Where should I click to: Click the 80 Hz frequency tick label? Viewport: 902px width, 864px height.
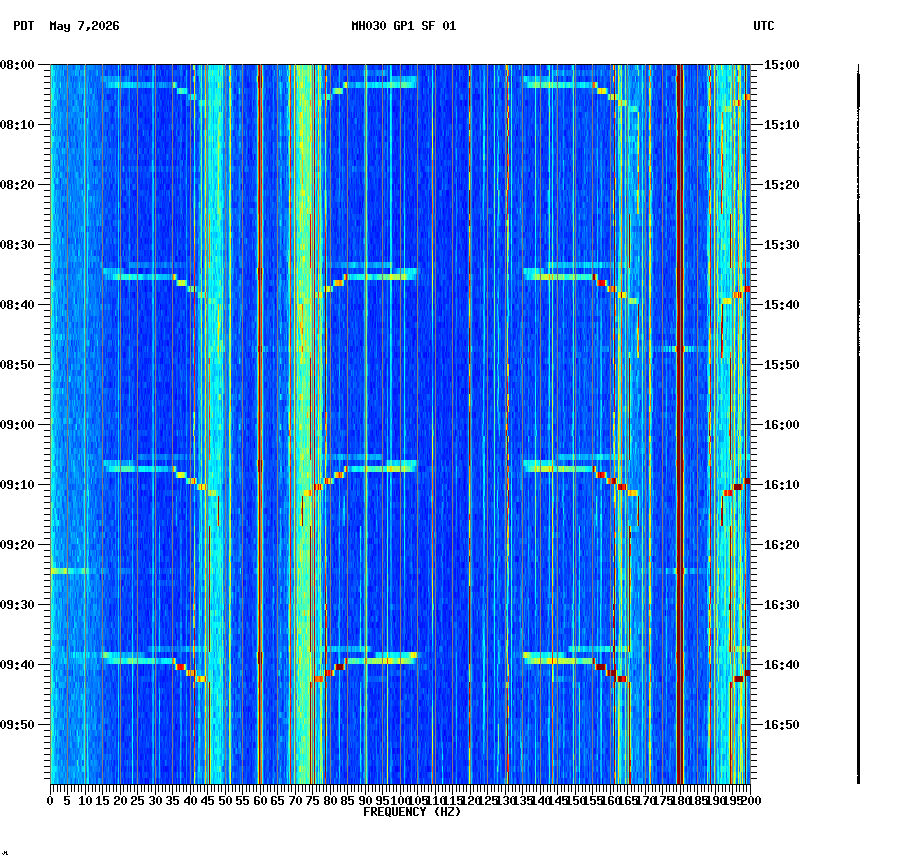(x=330, y=801)
